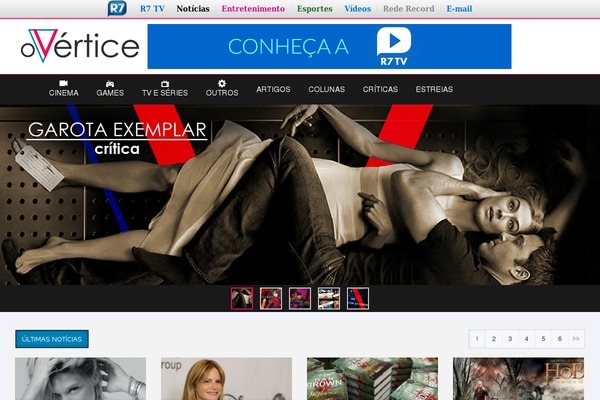Select the first slider thumbnail
This screenshot has height=400, width=600.
pos(242,299)
